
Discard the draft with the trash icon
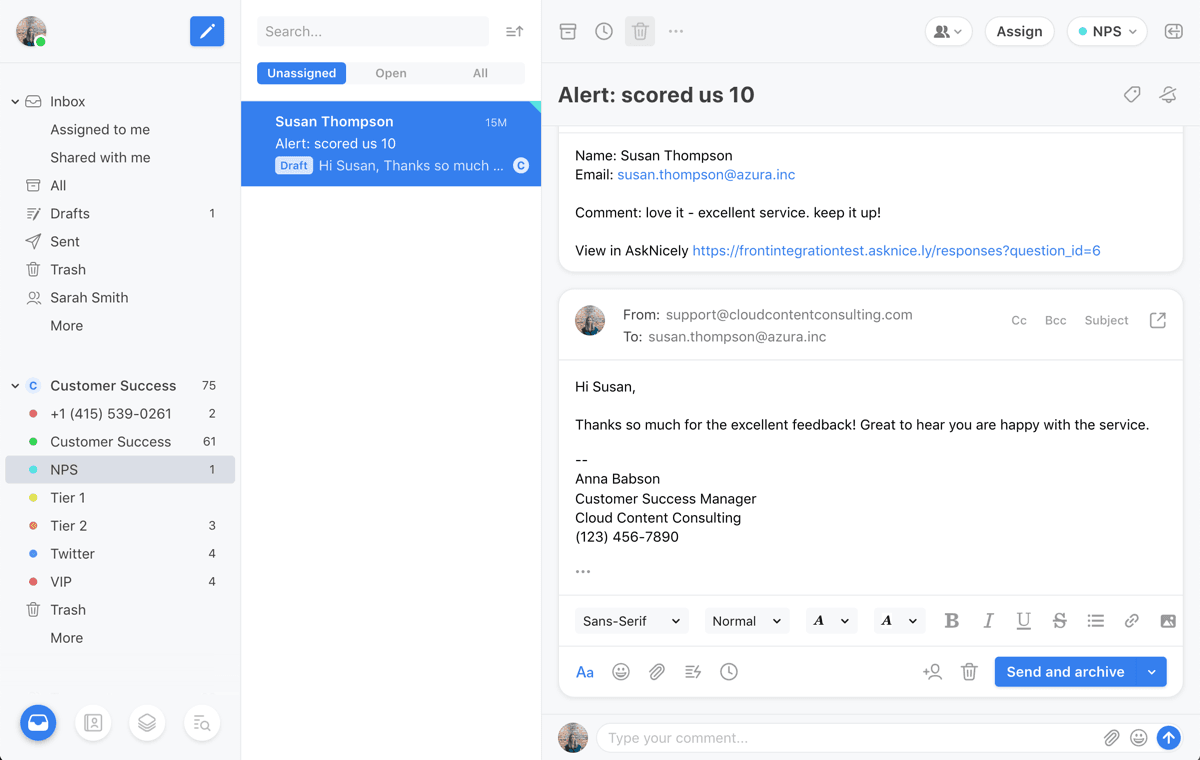pos(969,671)
